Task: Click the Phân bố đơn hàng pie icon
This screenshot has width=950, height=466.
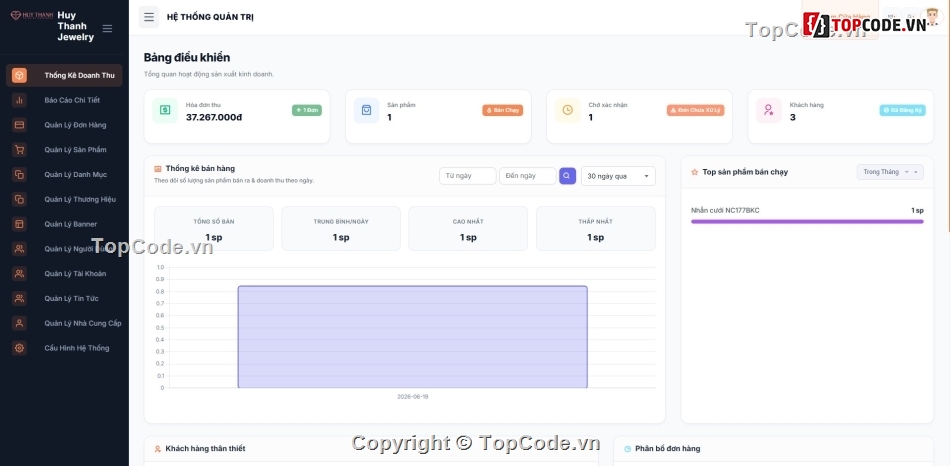Action: pyautogui.click(x=628, y=449)
